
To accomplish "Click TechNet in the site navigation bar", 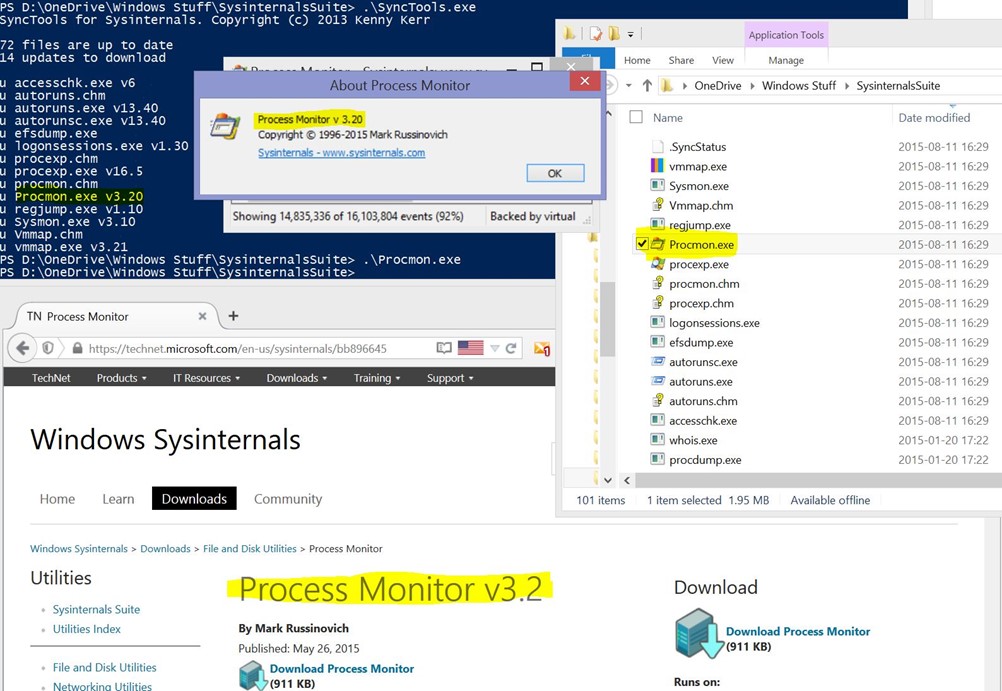I will [x=51, y=378].
